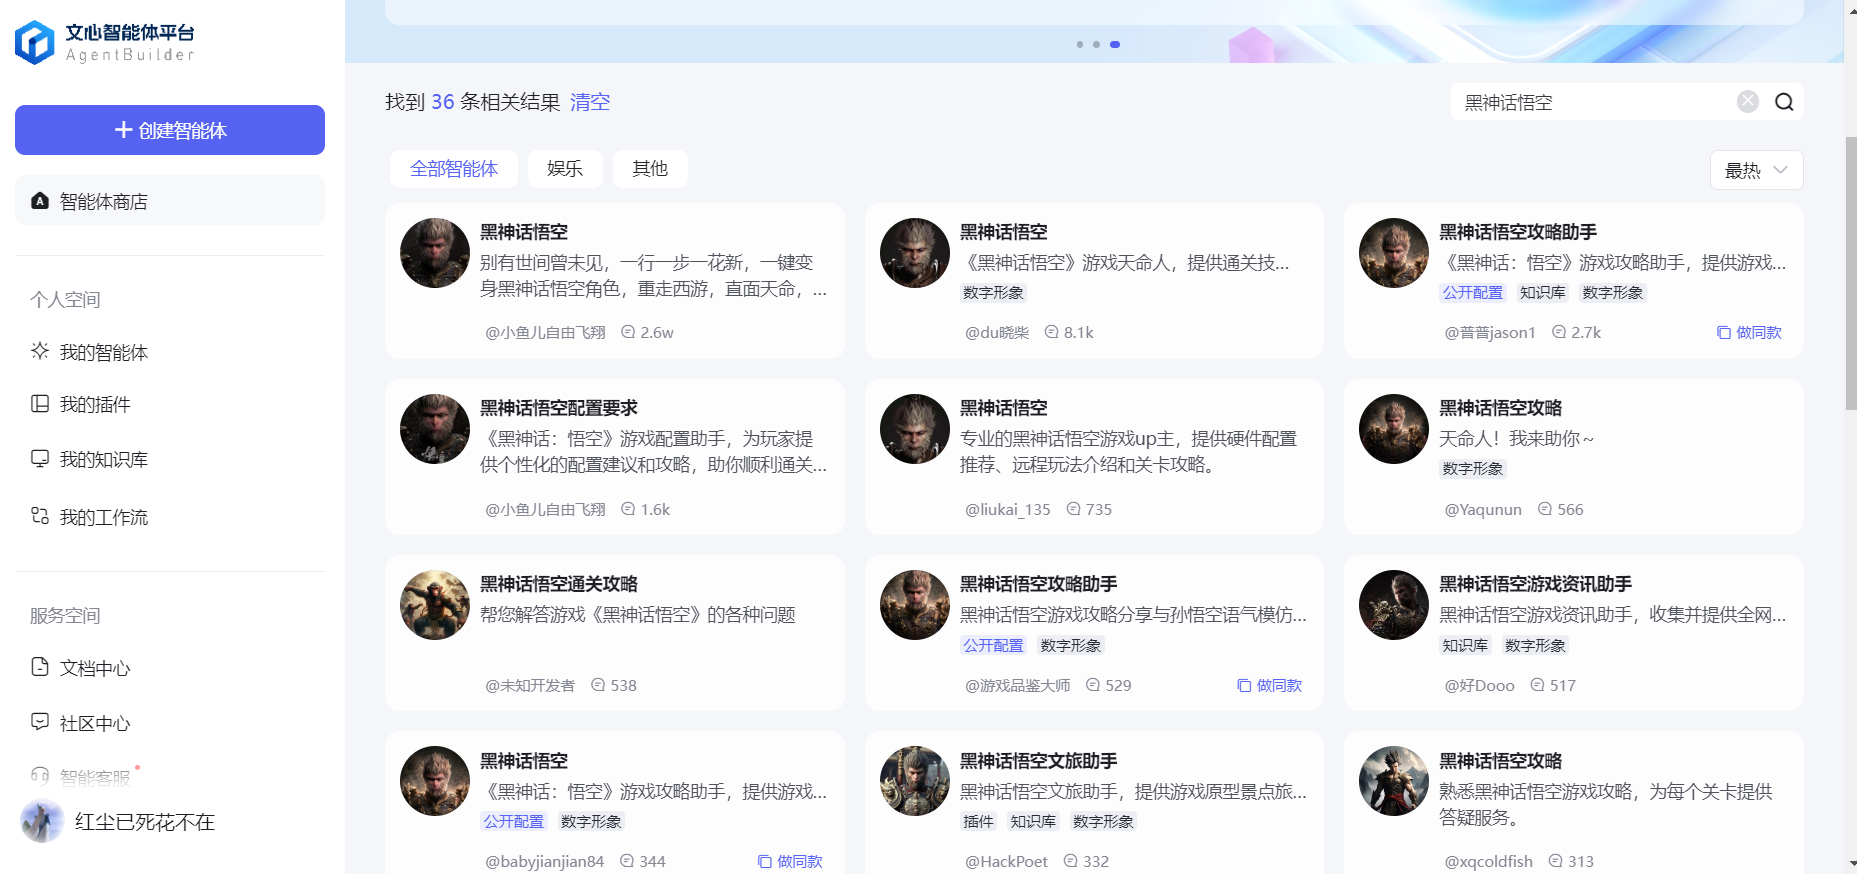Click 插件 tag on HackPoet's card

point(978,821)
